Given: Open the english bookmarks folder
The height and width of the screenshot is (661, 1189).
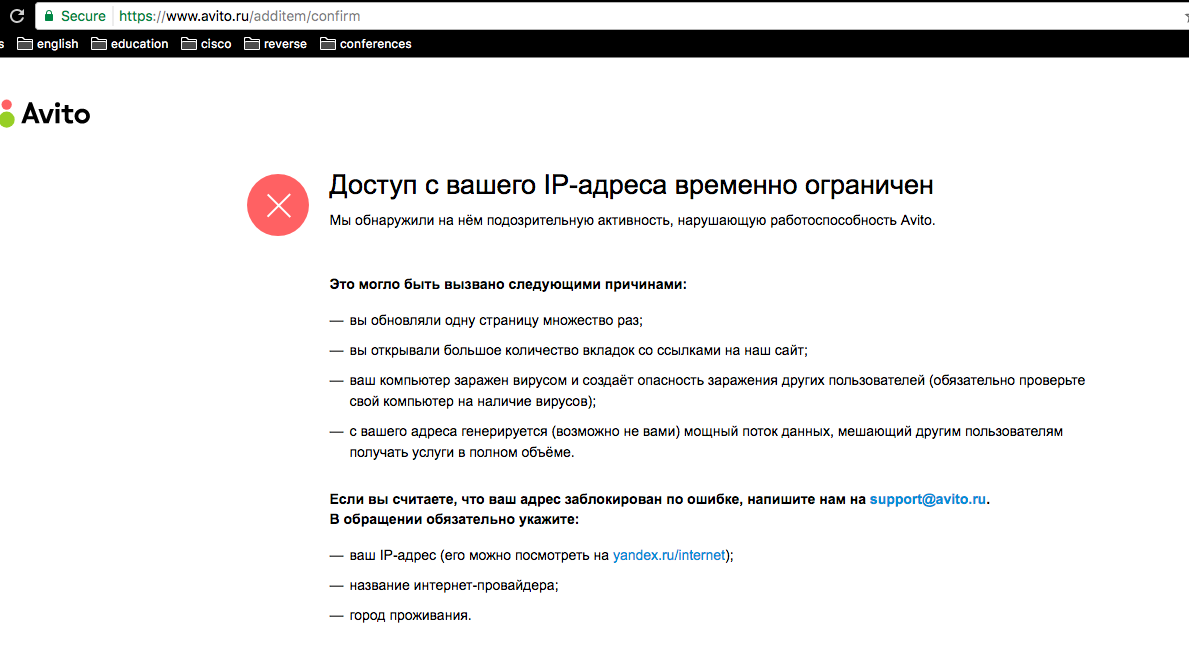Looking at the screenshot, I should point(48,44).
